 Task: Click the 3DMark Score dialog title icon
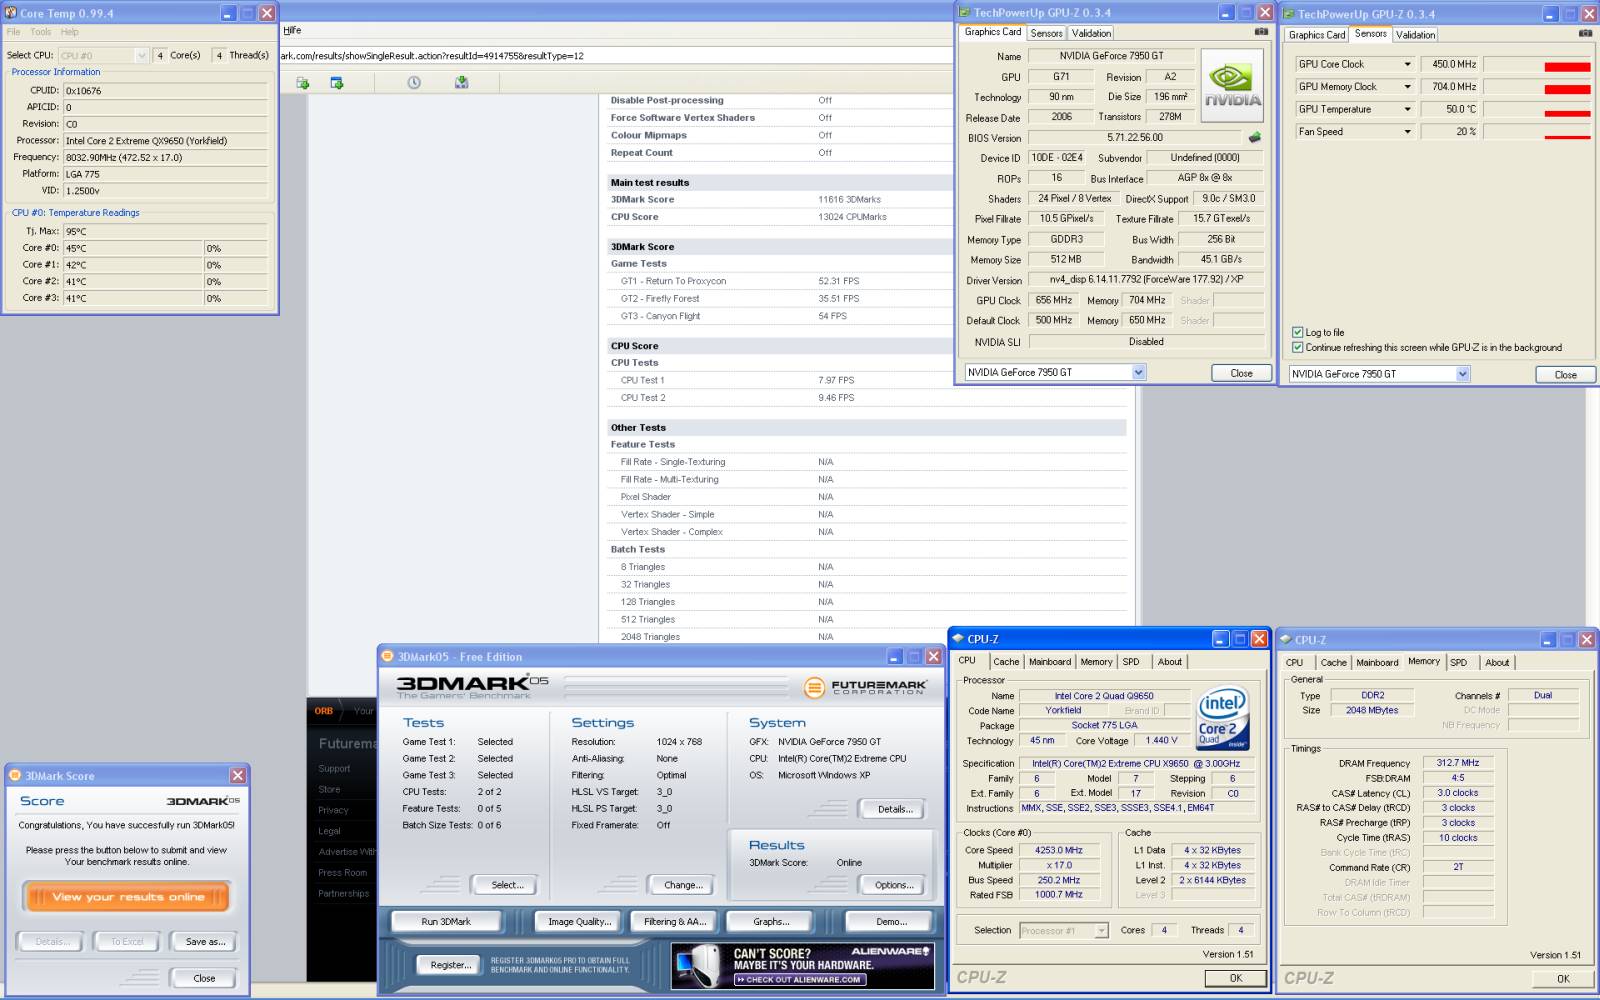(15, 775)
